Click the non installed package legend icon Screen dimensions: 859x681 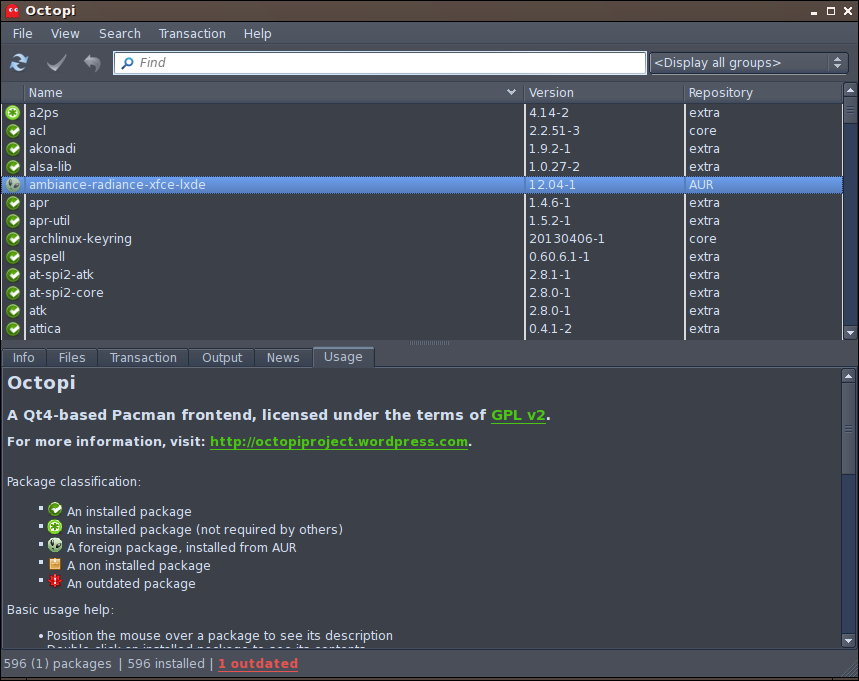coord(55,564)
